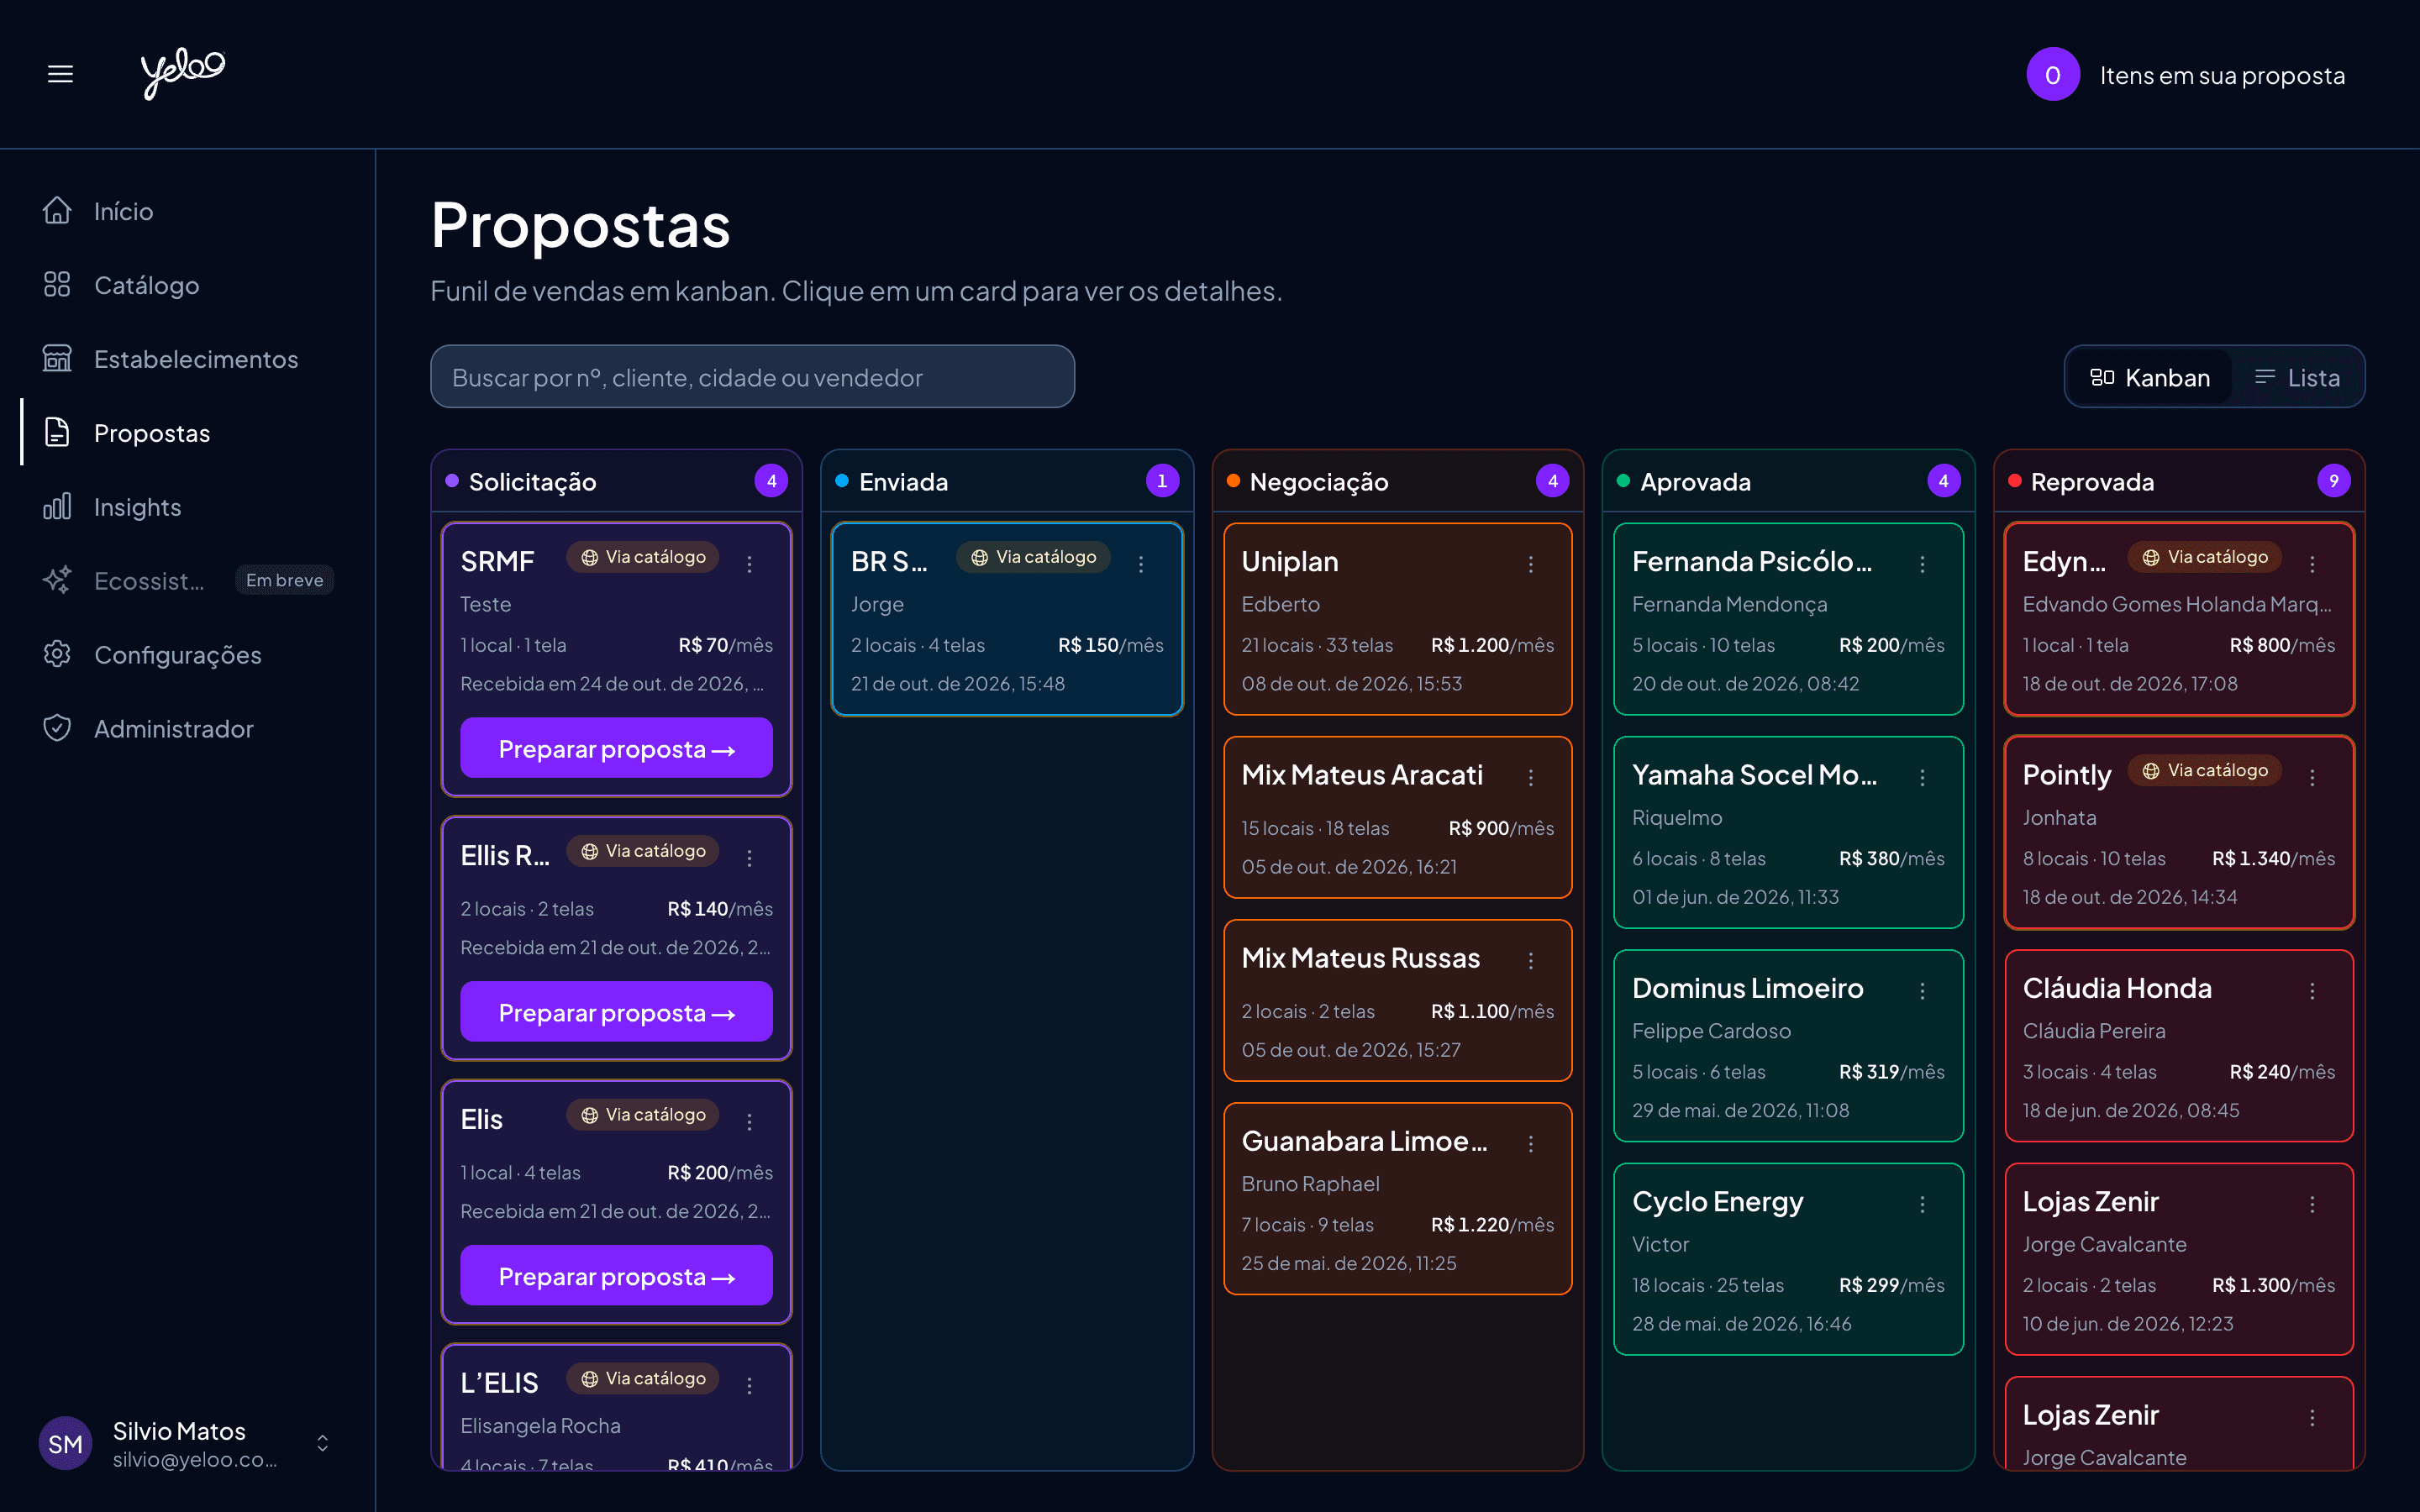Click the Catálogo grid icon
This screenshot has height=1512, width=2420.
pos(57,285)
